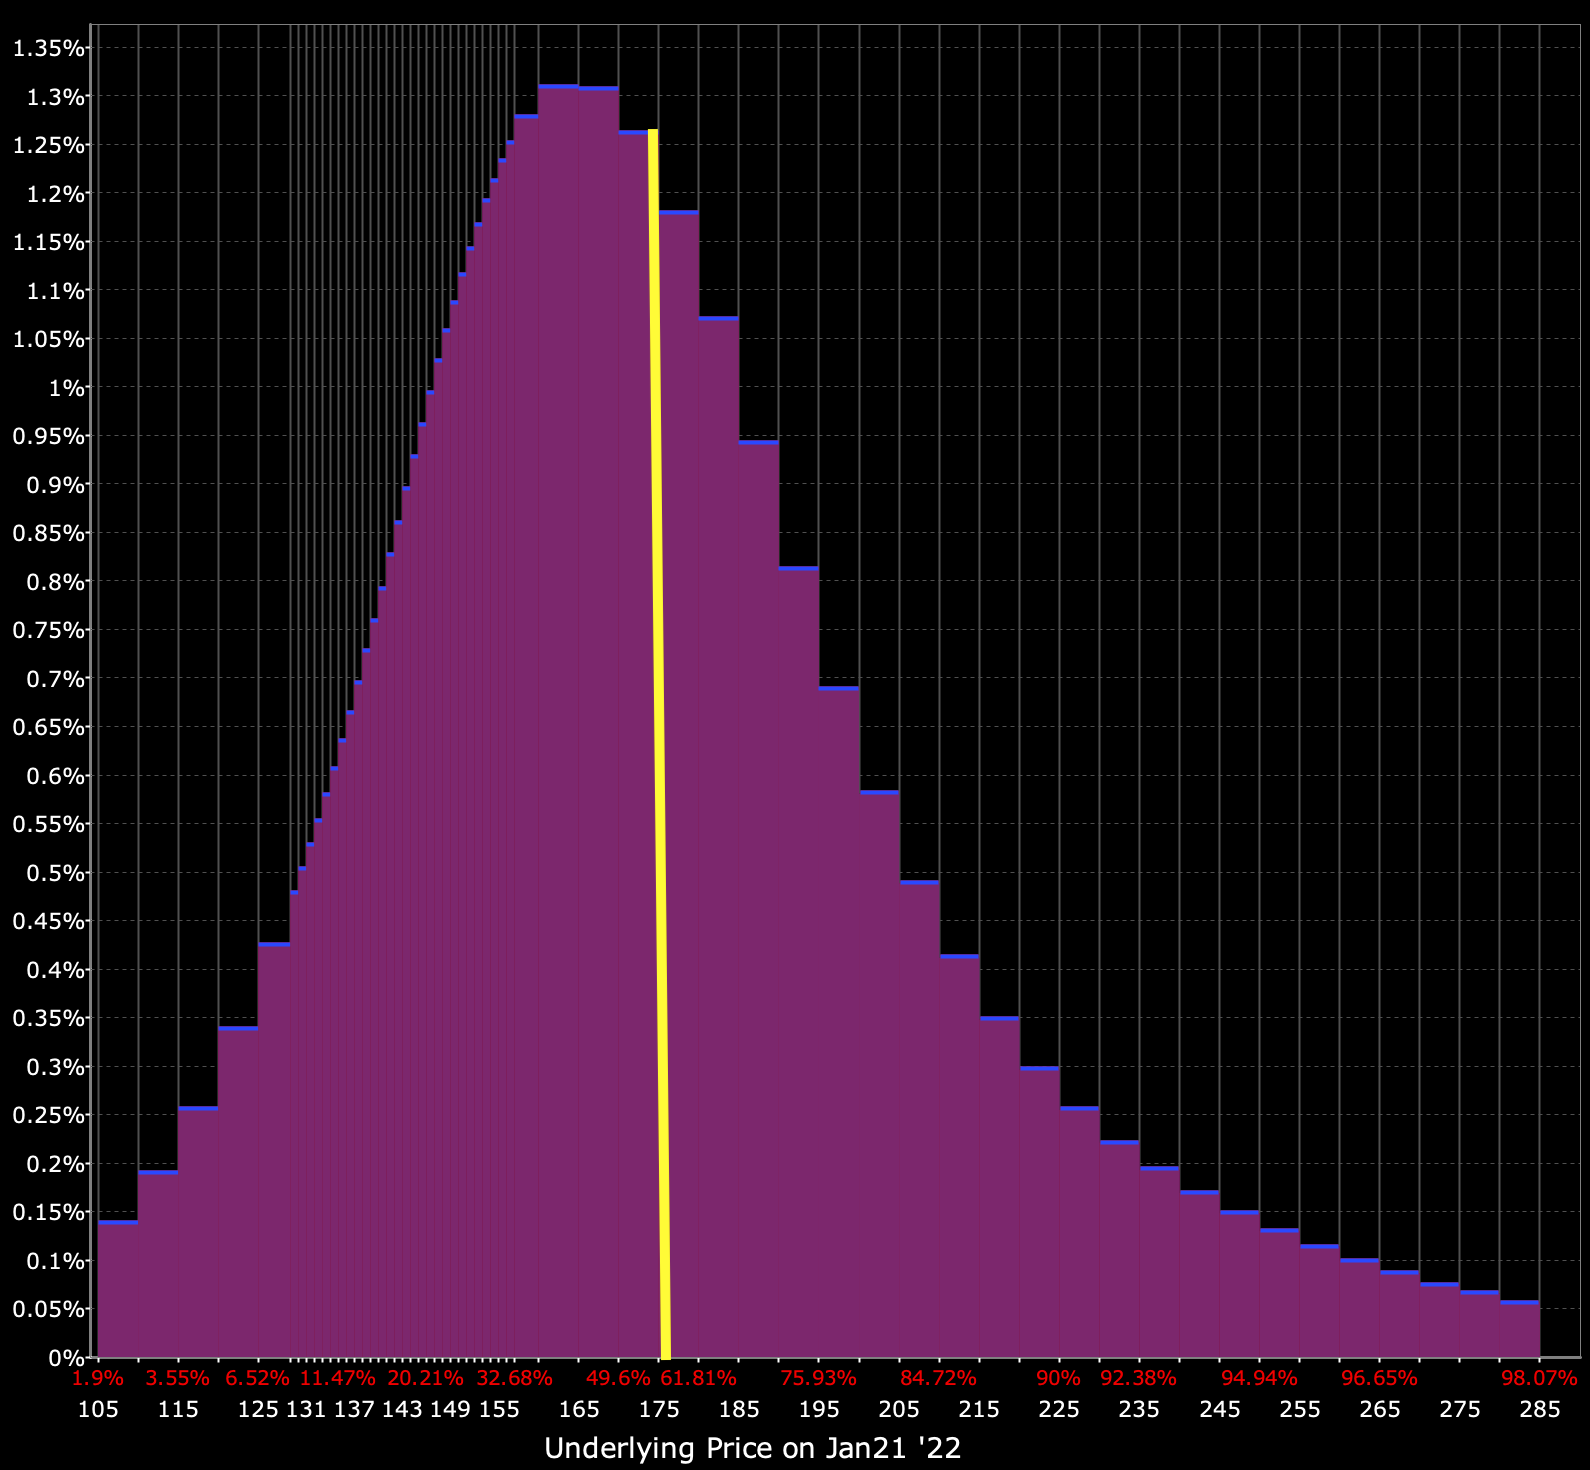Click the 1.1% y-axis label
The height and width of the screenshot is (1470, 1590).
click(x=54, y=290)
